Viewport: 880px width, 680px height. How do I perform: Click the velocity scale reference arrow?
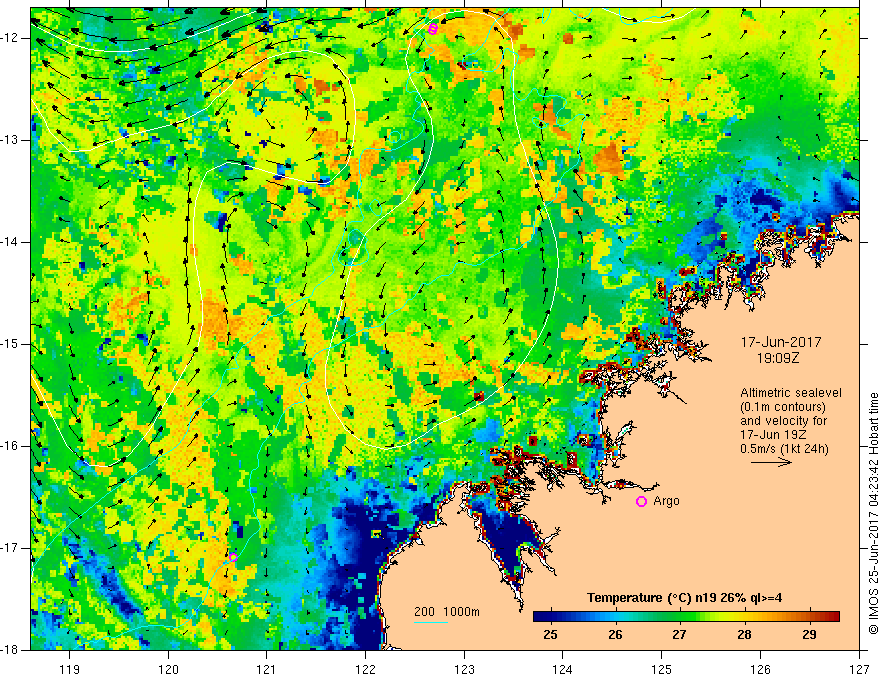click(x=772, y=462)
